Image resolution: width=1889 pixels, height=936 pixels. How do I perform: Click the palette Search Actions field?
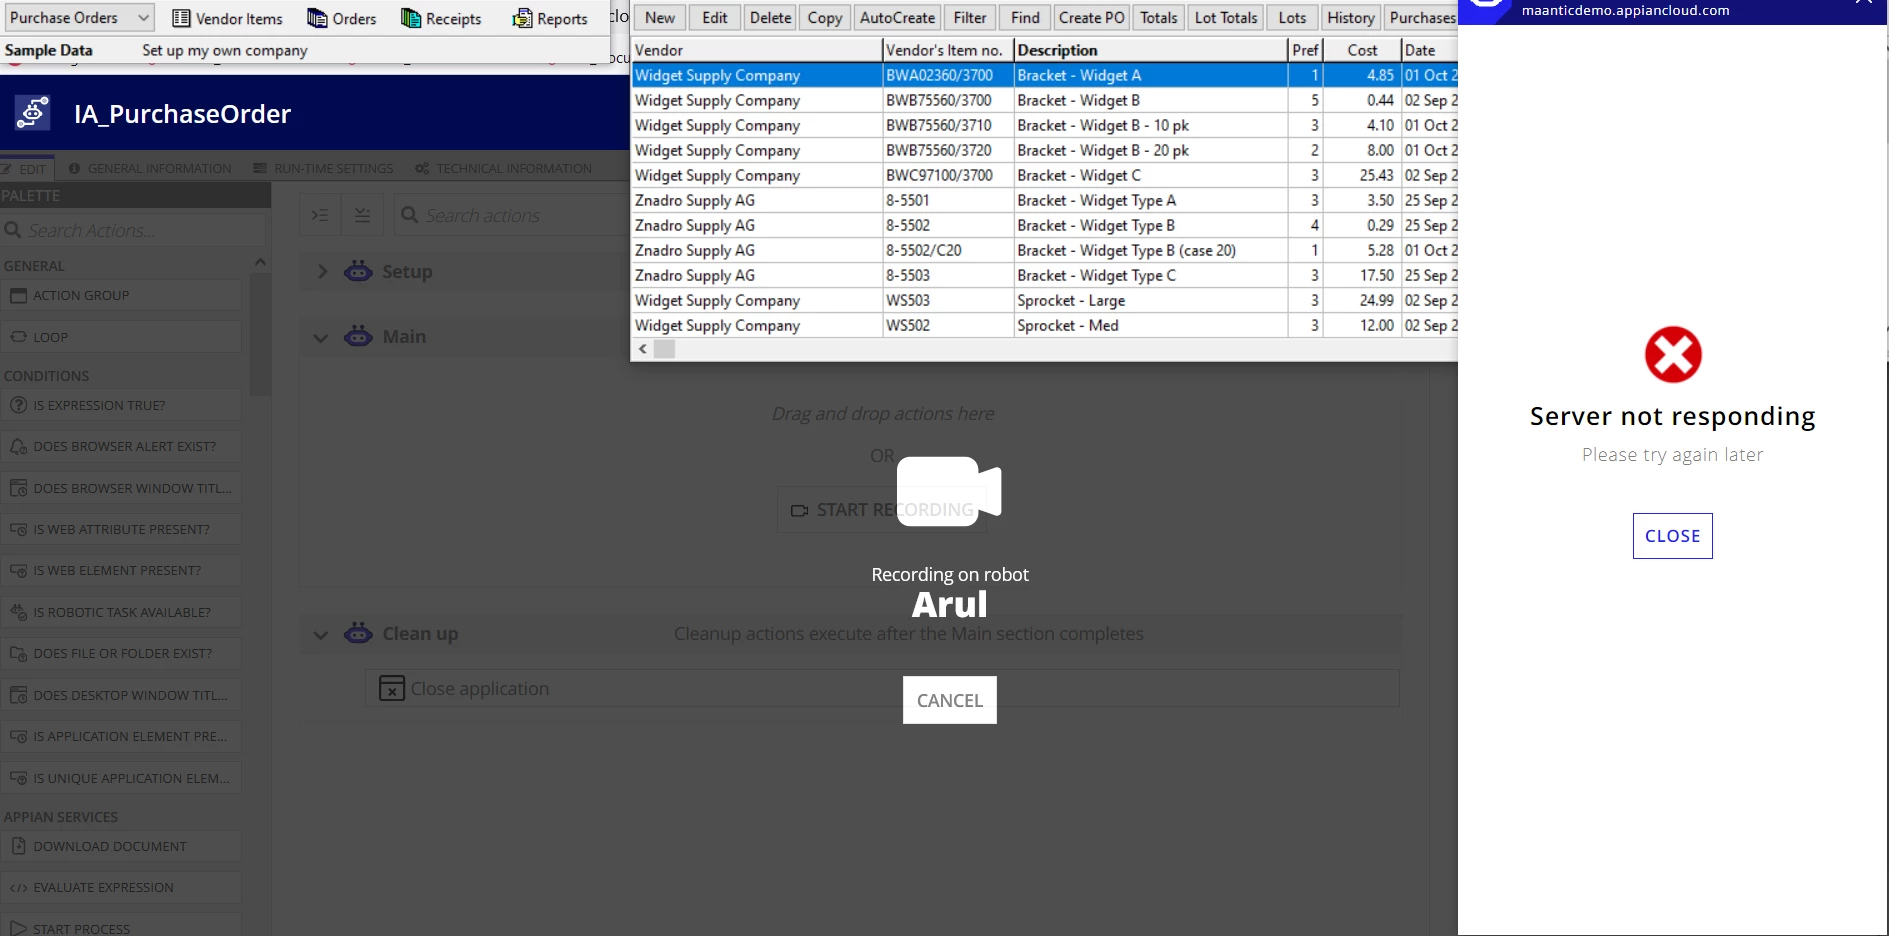click(x=133, y=230)
